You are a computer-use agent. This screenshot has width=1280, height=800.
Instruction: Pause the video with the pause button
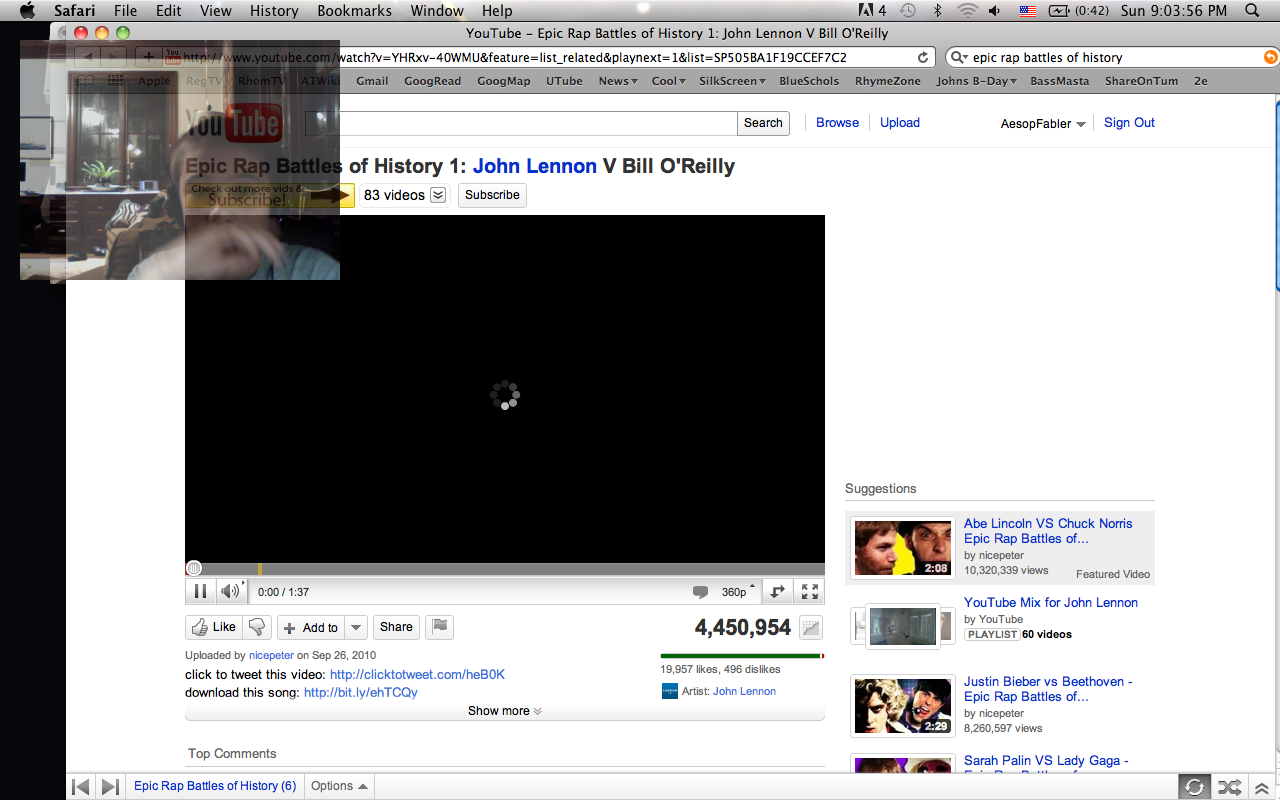(x=200, y=591)
